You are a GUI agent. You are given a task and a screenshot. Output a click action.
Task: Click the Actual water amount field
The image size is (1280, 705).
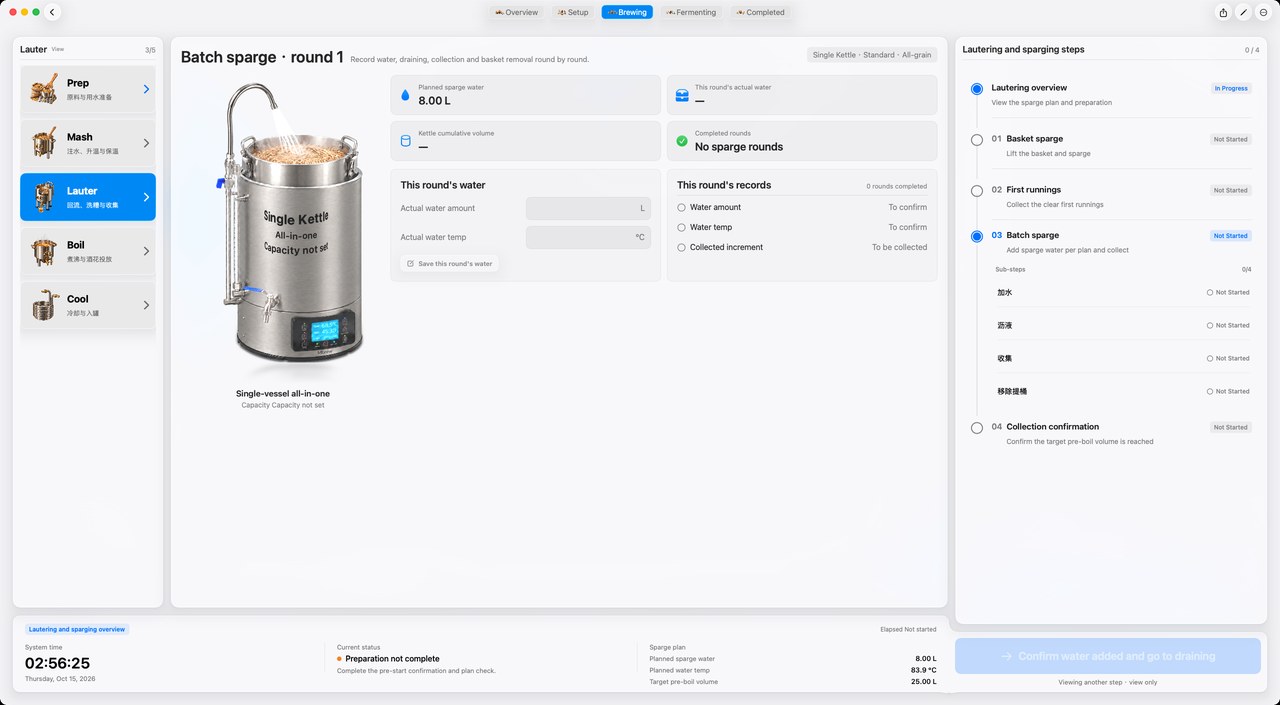(x=588, y=208)
